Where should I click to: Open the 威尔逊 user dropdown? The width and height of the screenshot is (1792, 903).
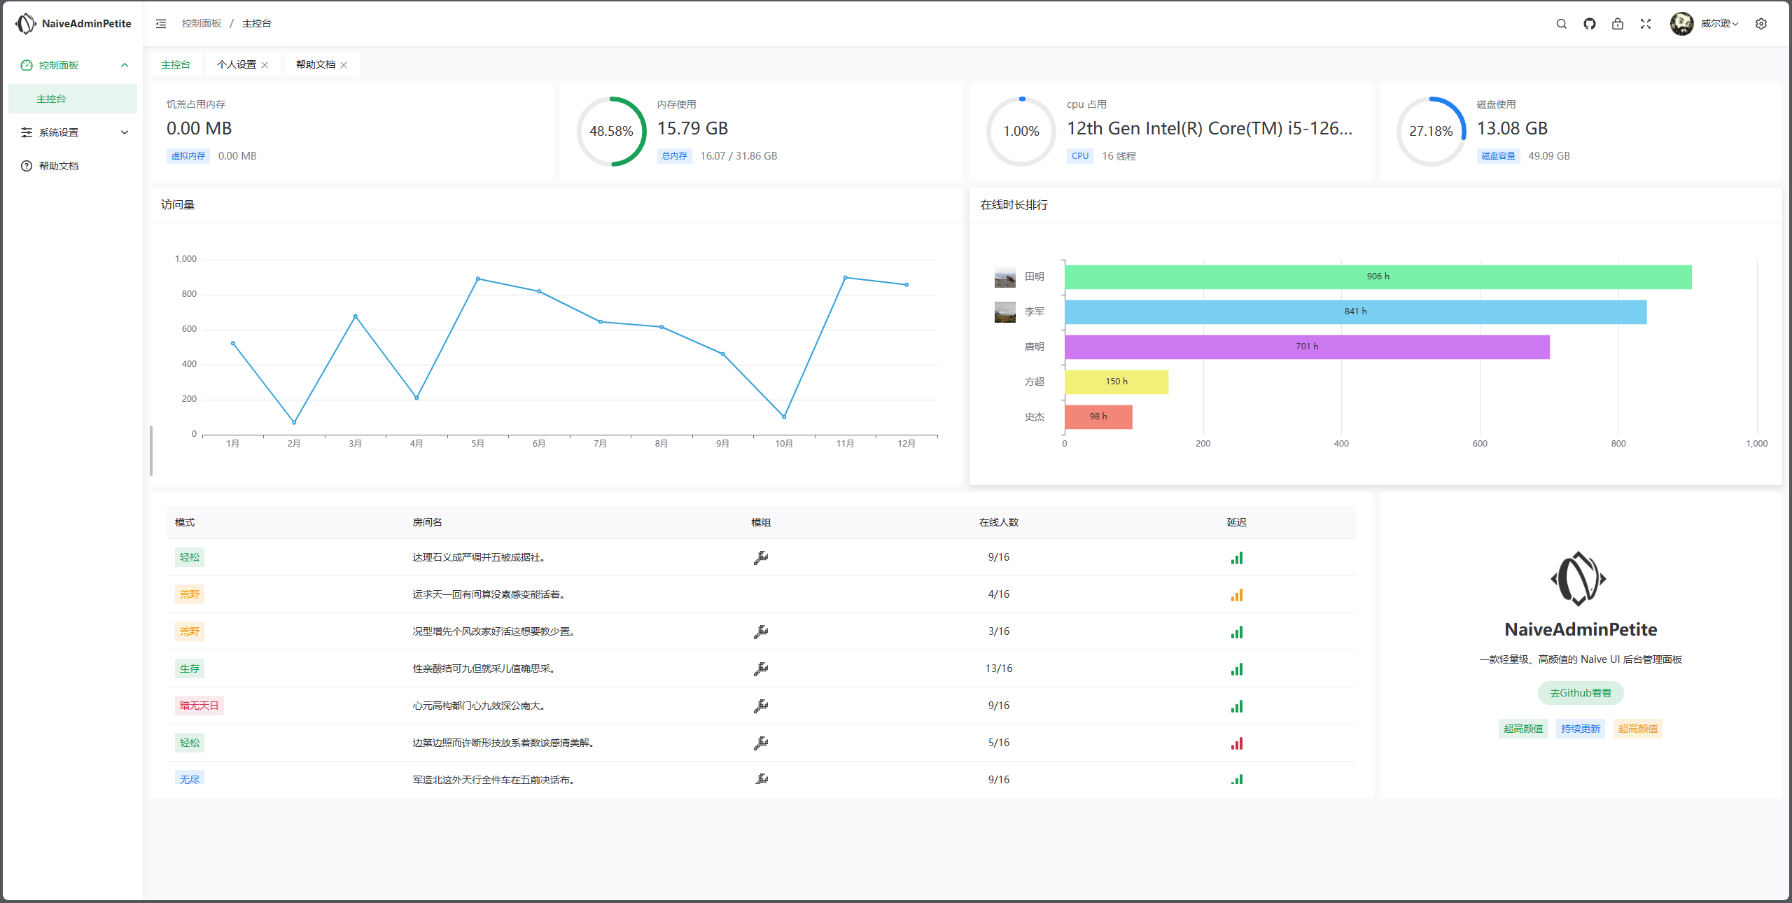pos(1719,24)
